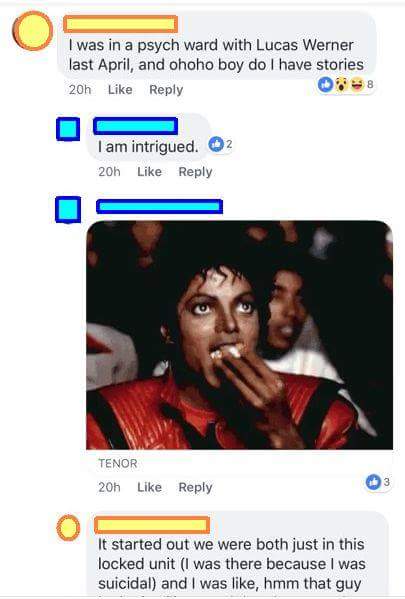Click the TENOR source label under GIF
405x599 pixels.
(x=118, y=463)
